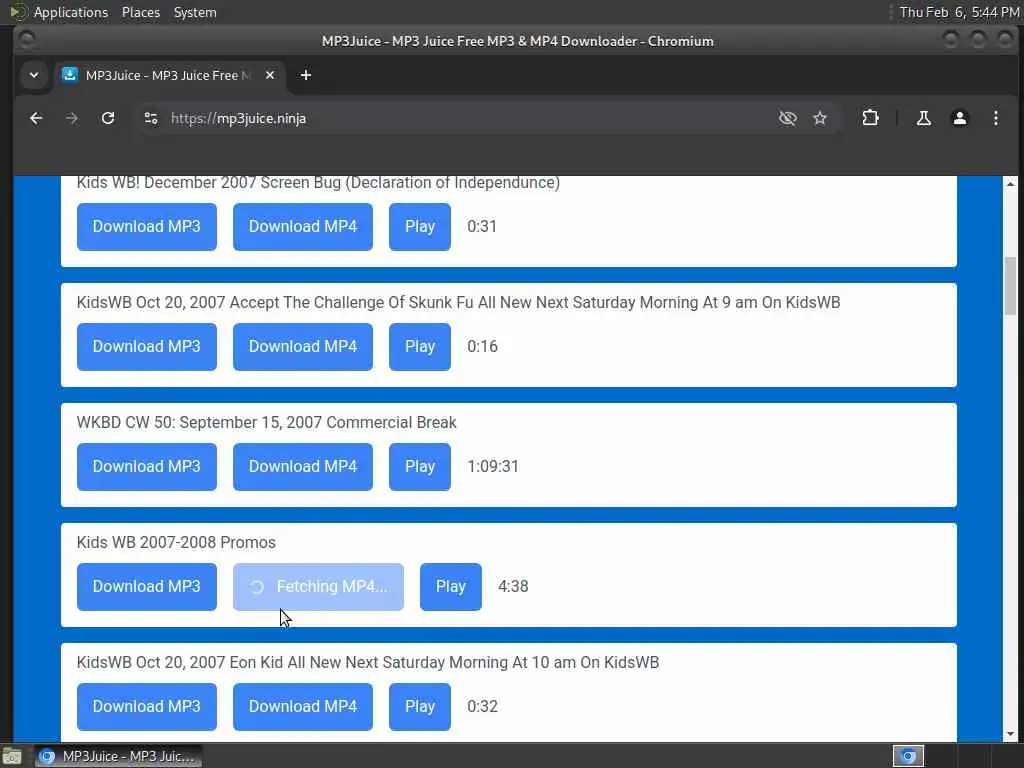Reload the MP3Juice page
Viewport: 1024px width, 768px height.
(x=108, y=118)
